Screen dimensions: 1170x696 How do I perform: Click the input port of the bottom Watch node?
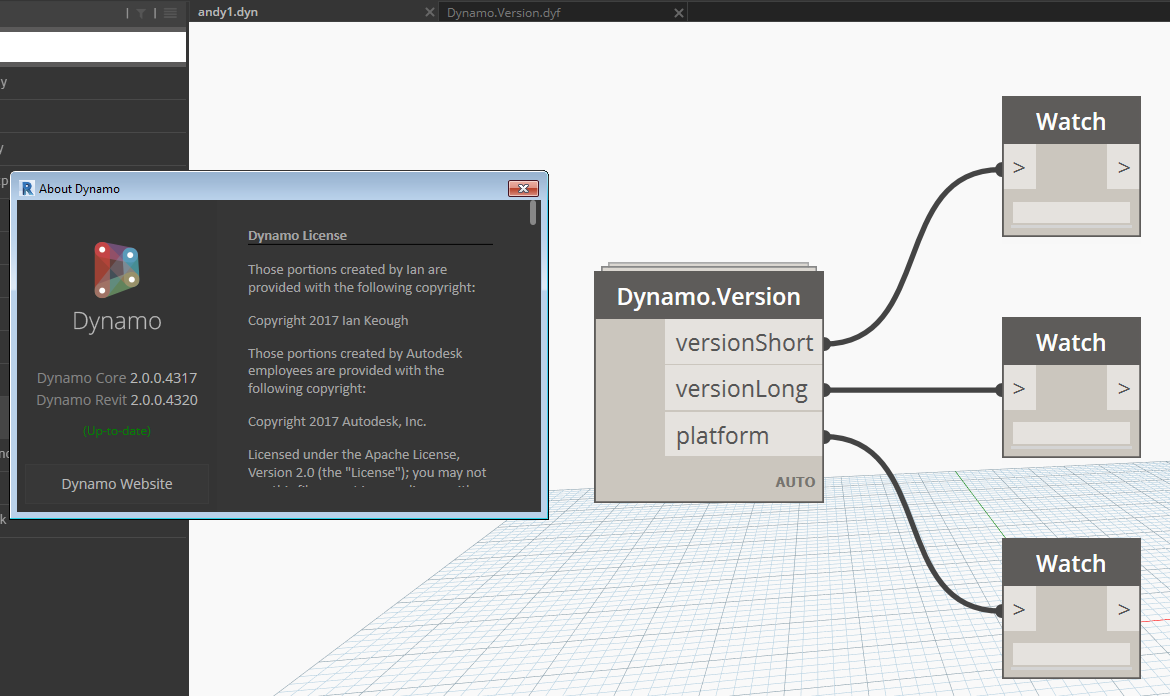pos(1017,609)
